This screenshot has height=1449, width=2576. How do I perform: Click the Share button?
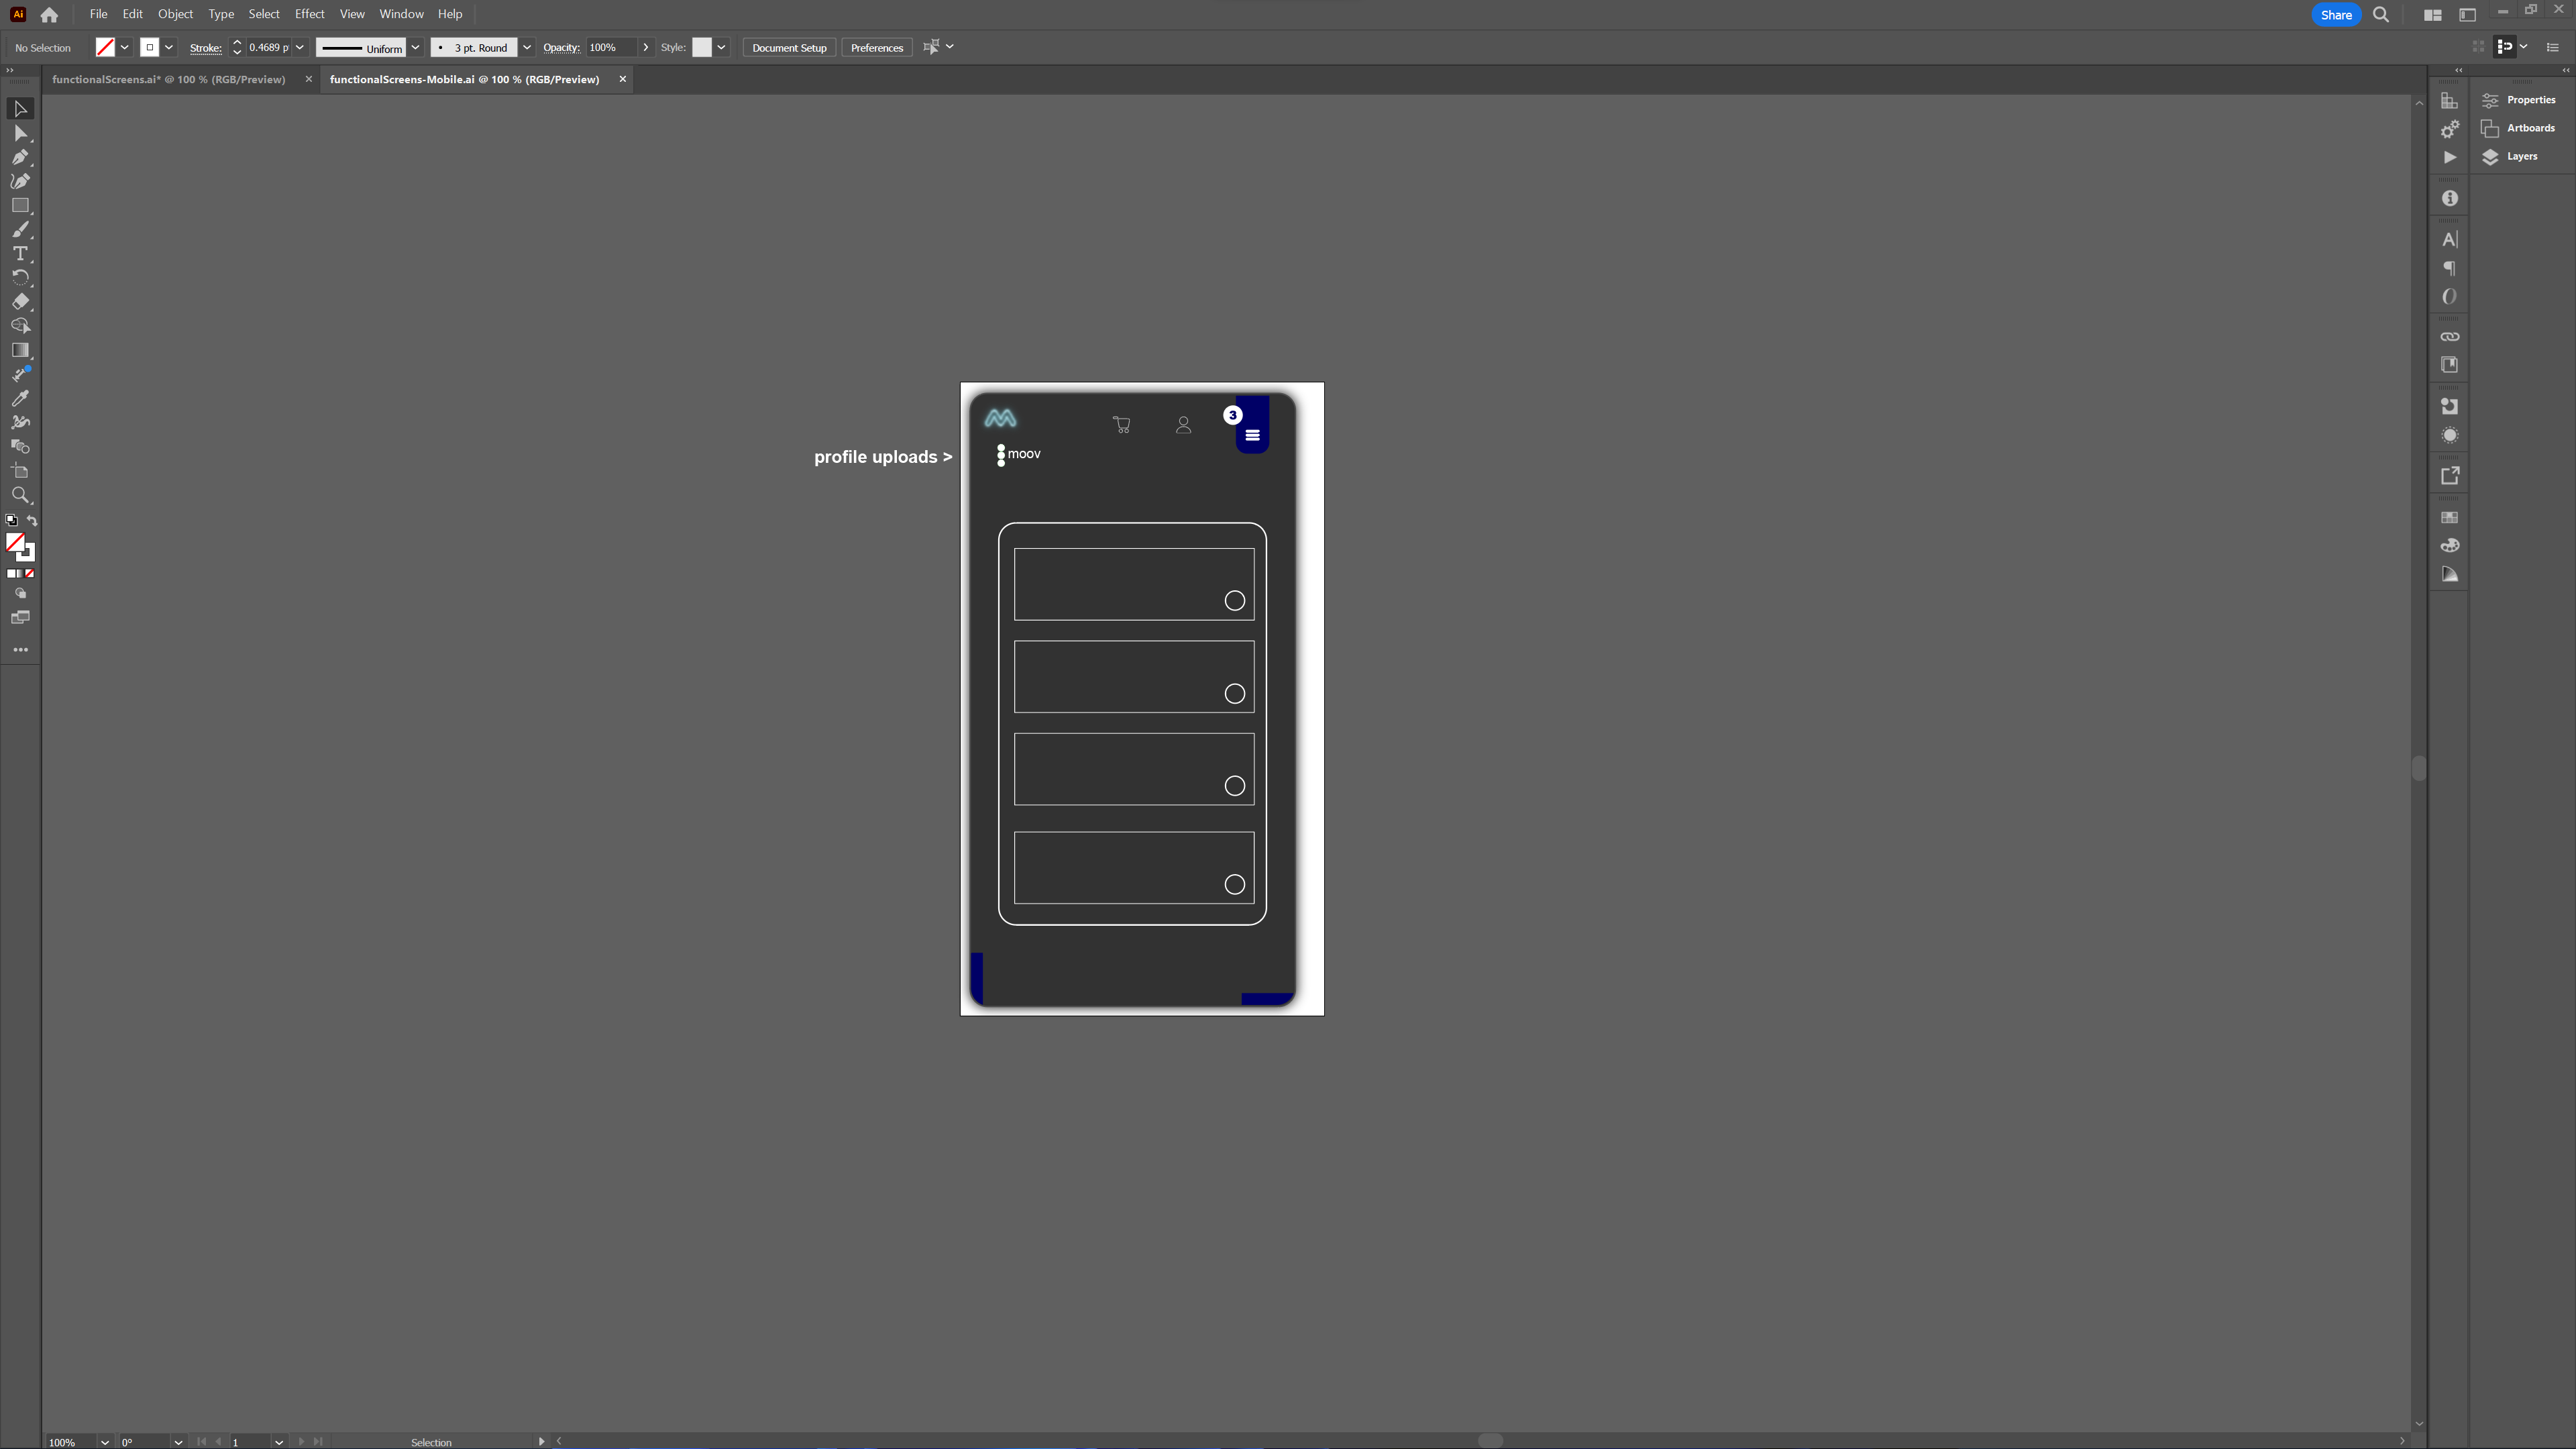[x=2336, y=15]
